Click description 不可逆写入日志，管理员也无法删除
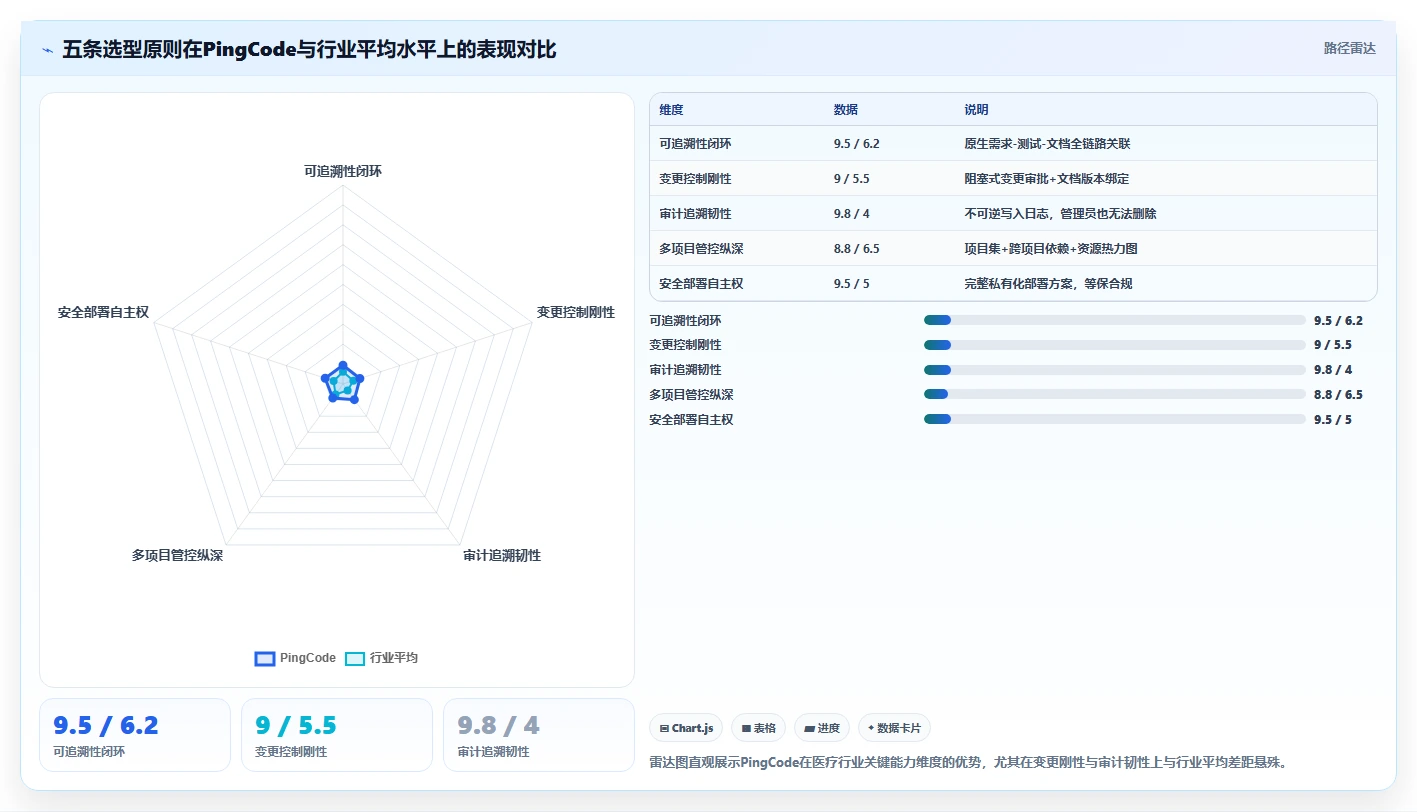The height and width of the screenshot is (812, 1417). (x=1060, y=214)
